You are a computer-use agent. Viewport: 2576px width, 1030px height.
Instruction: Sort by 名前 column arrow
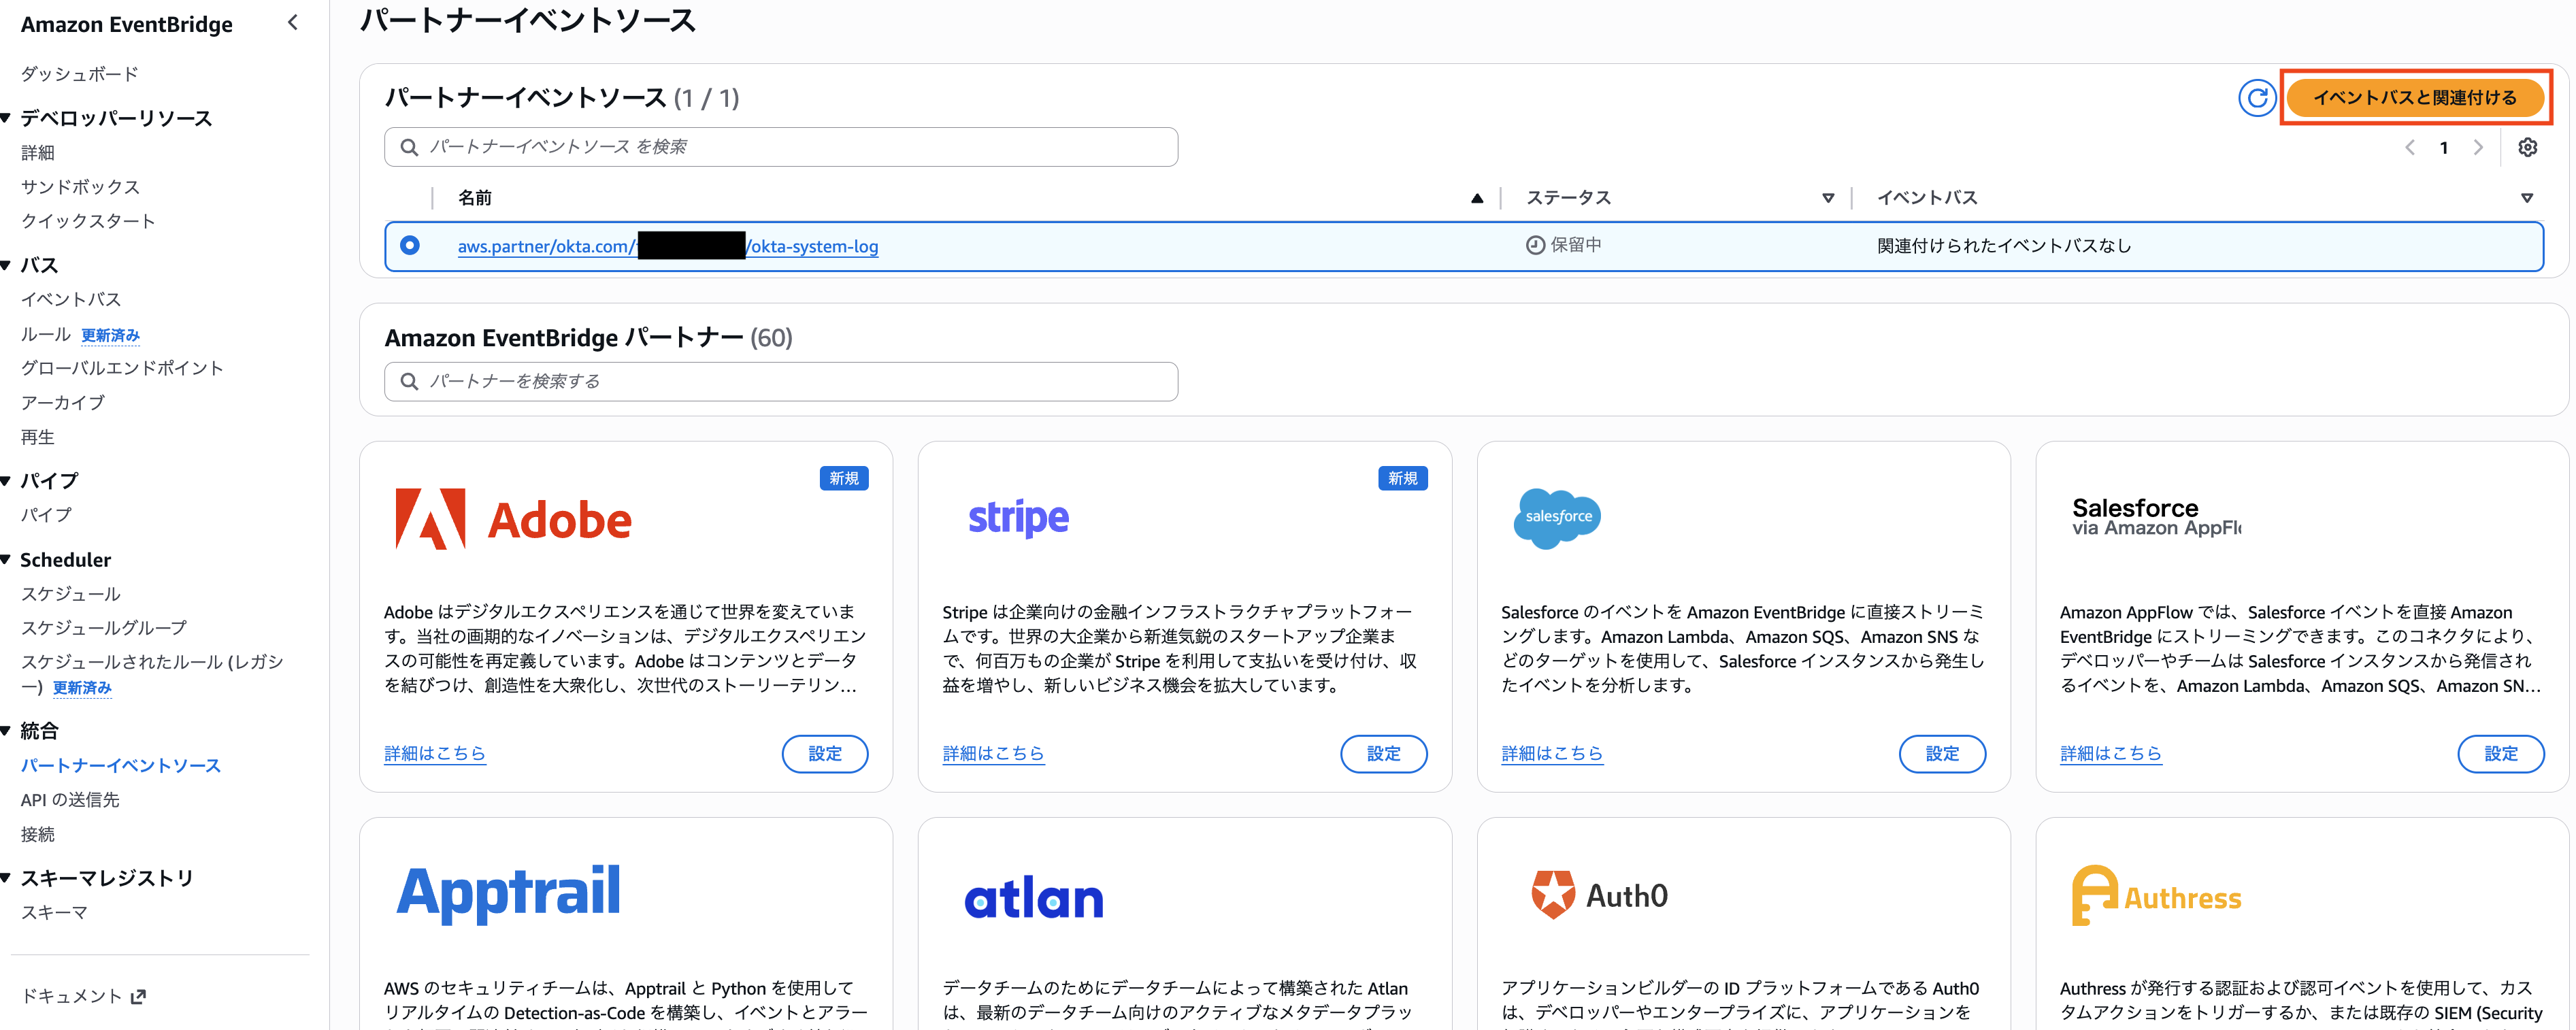click(1476, 198)
